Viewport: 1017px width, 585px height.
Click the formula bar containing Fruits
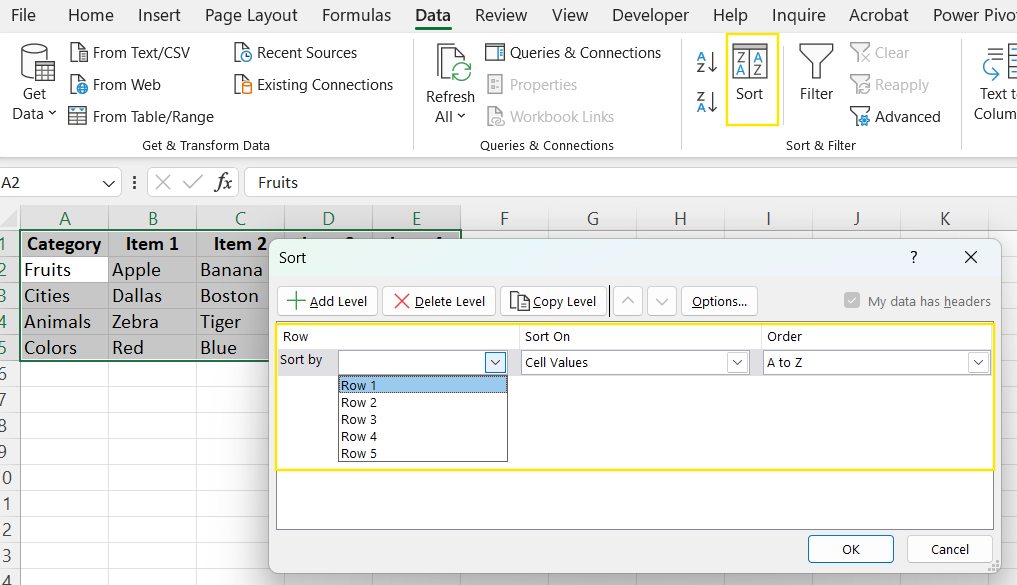(x=630, y=183)
